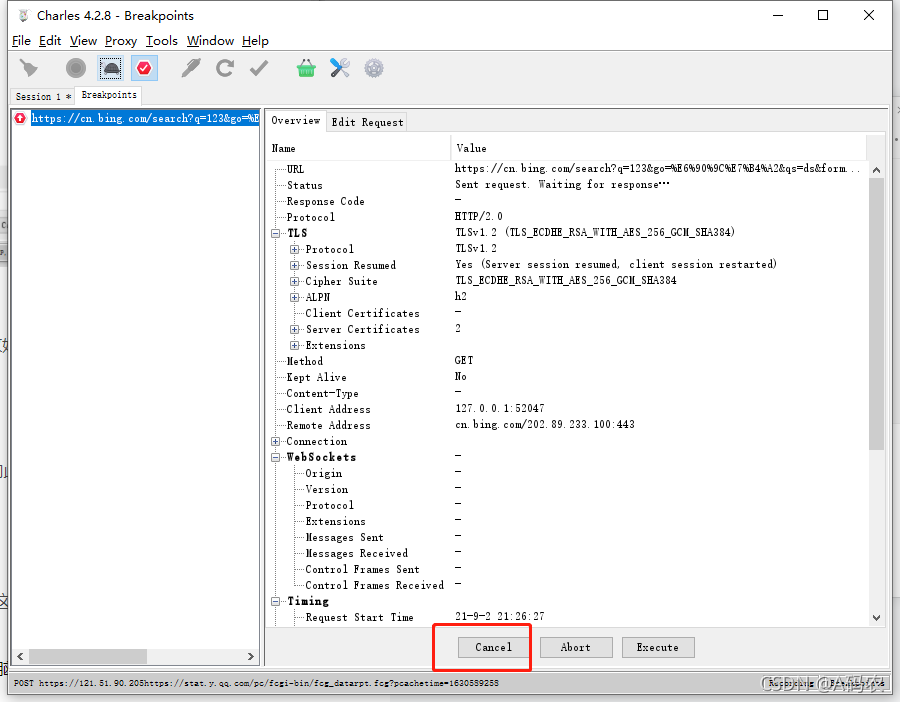Image resolution: width=900 pixels, height=702 pixels.
Task: Collapse the WebSockets node
Action: click(x=276, y=457)
